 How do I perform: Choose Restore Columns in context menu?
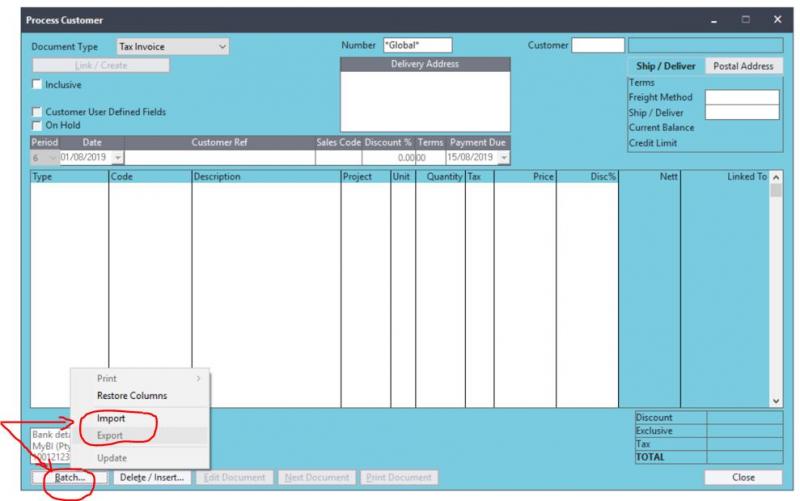(x=131, y=396)
